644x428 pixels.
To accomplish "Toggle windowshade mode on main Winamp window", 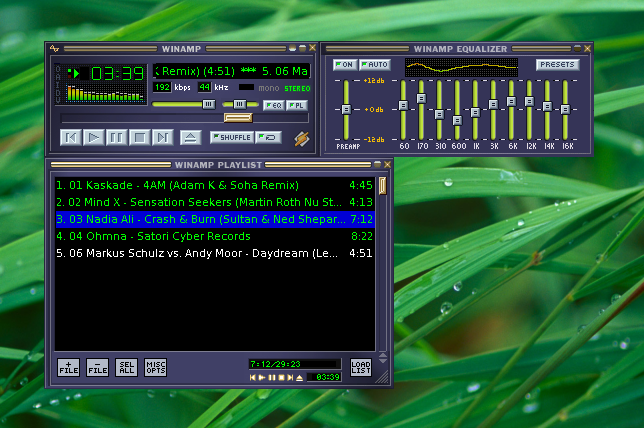I will pos(302,48).
